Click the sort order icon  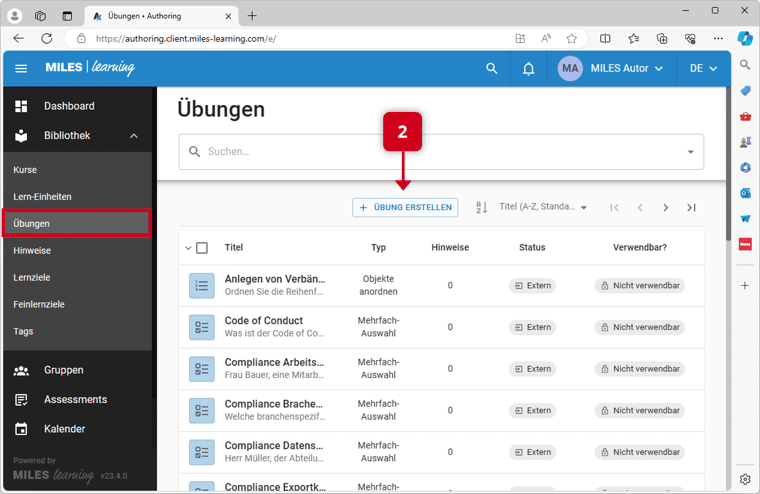(482, 207)
